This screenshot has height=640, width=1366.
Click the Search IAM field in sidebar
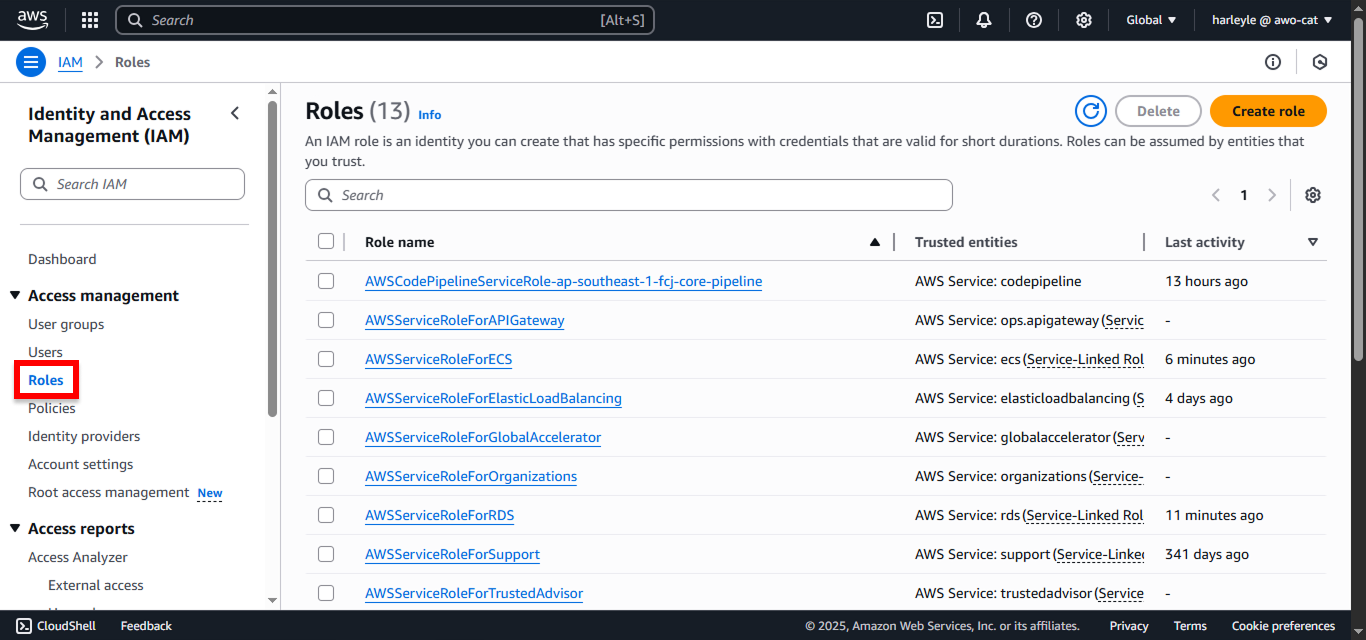[x=132, y=184]
